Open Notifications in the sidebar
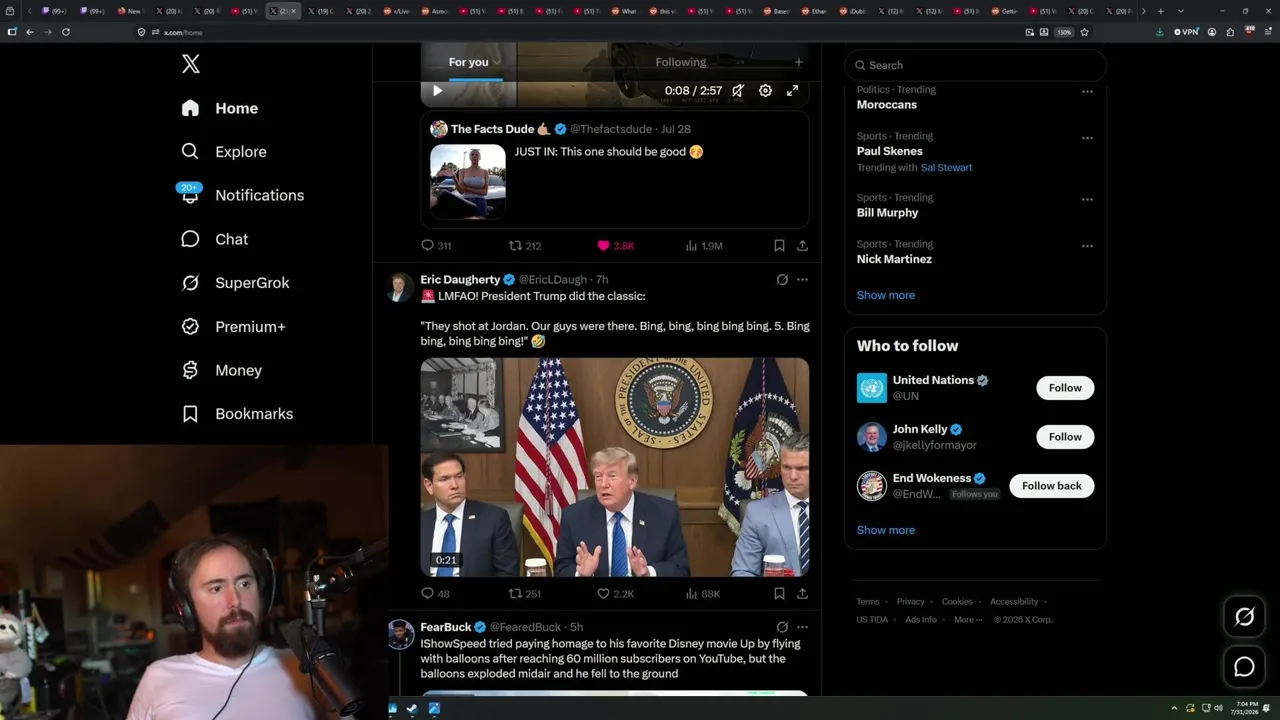This screenshot has height=720, width=1280. pyautogui.click(x=242, y=195)
